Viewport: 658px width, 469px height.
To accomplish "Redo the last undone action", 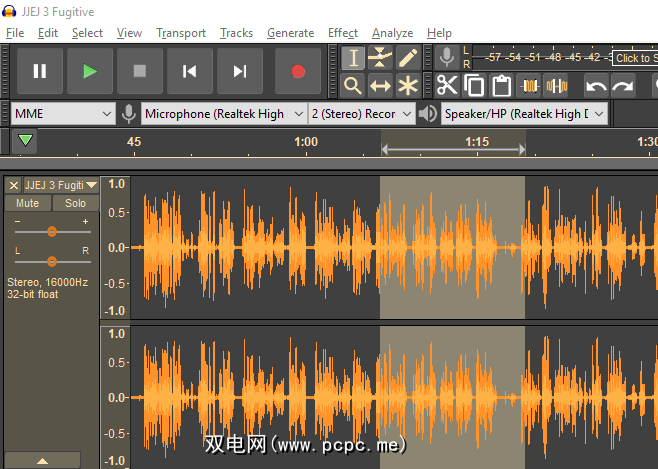I will (x=623, y=86).
